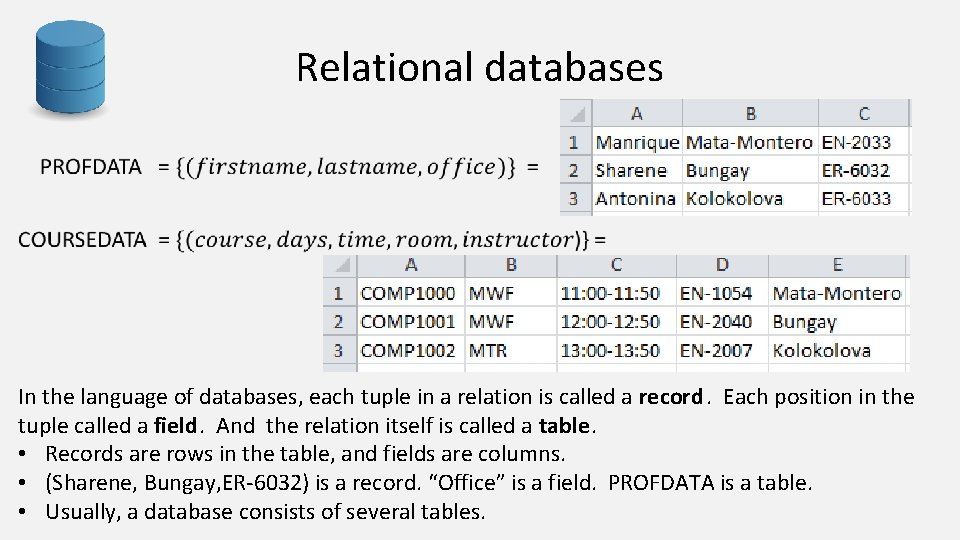Click the cell "Sharene"

[637, 170]
